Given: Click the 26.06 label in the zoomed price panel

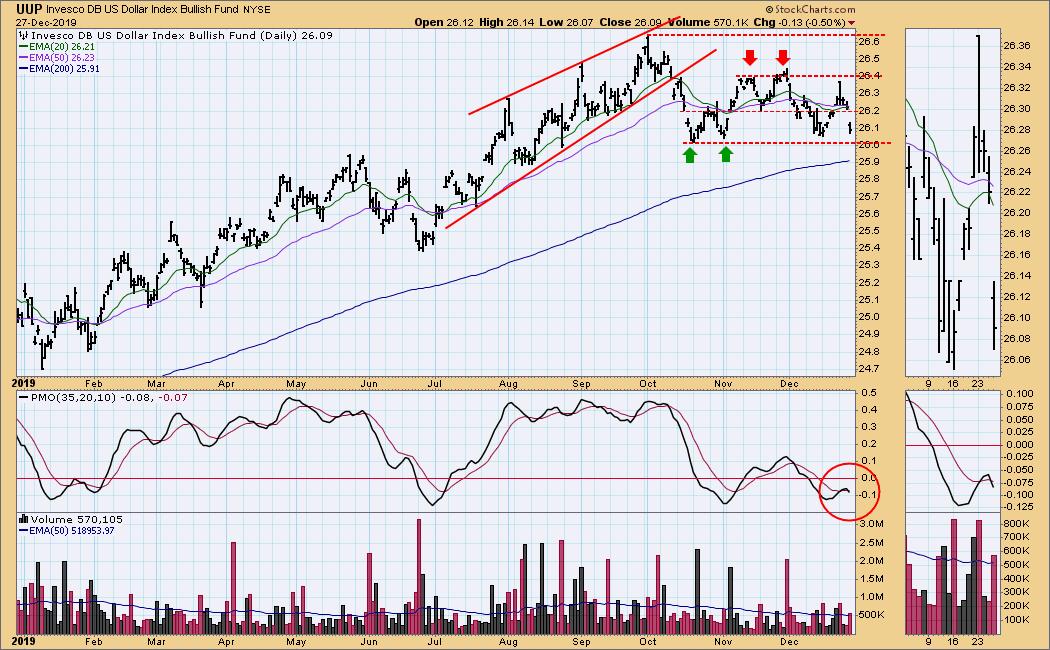Looking at the screenshot, I should point(1017,359).
